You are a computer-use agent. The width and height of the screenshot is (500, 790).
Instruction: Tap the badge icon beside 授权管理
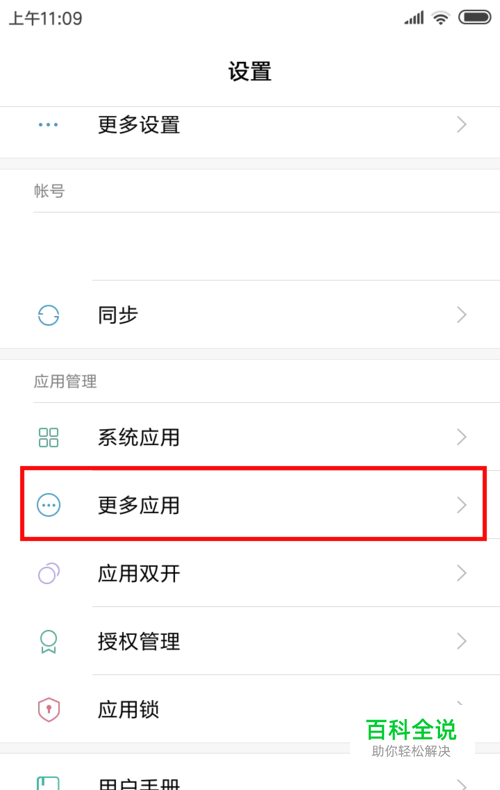coord(48,641)
